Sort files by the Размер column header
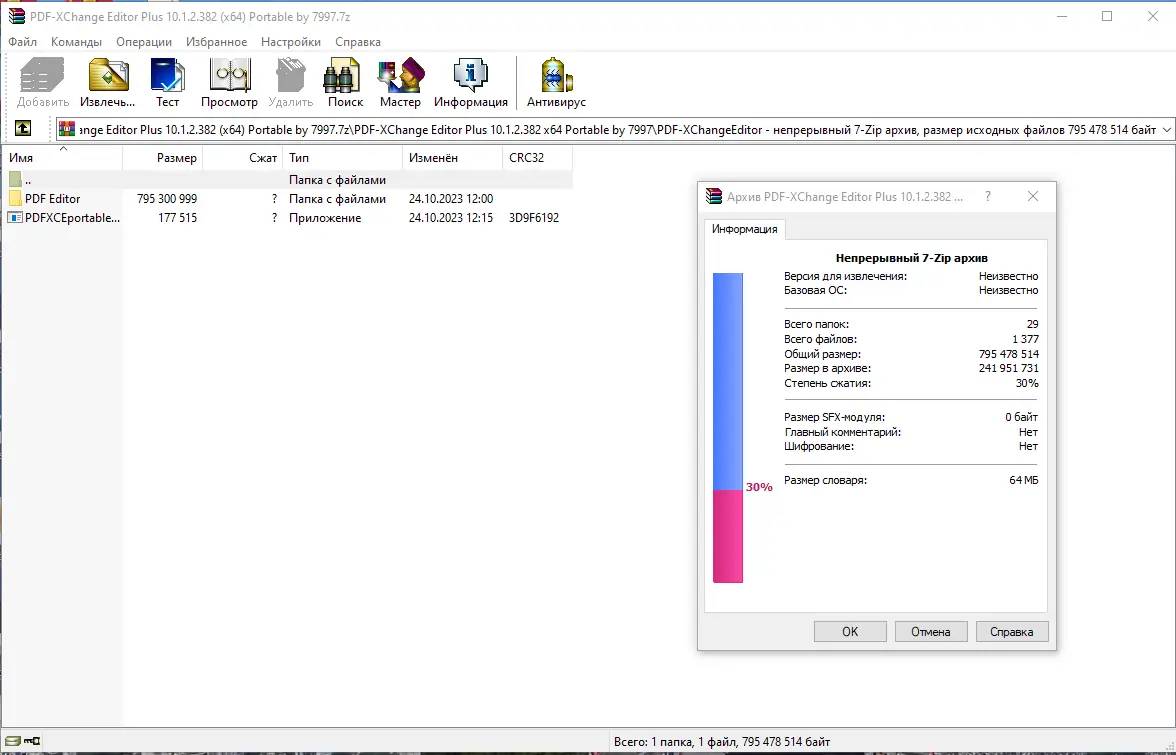Viewport: 1176px width, 755px height. click(178, 158)
